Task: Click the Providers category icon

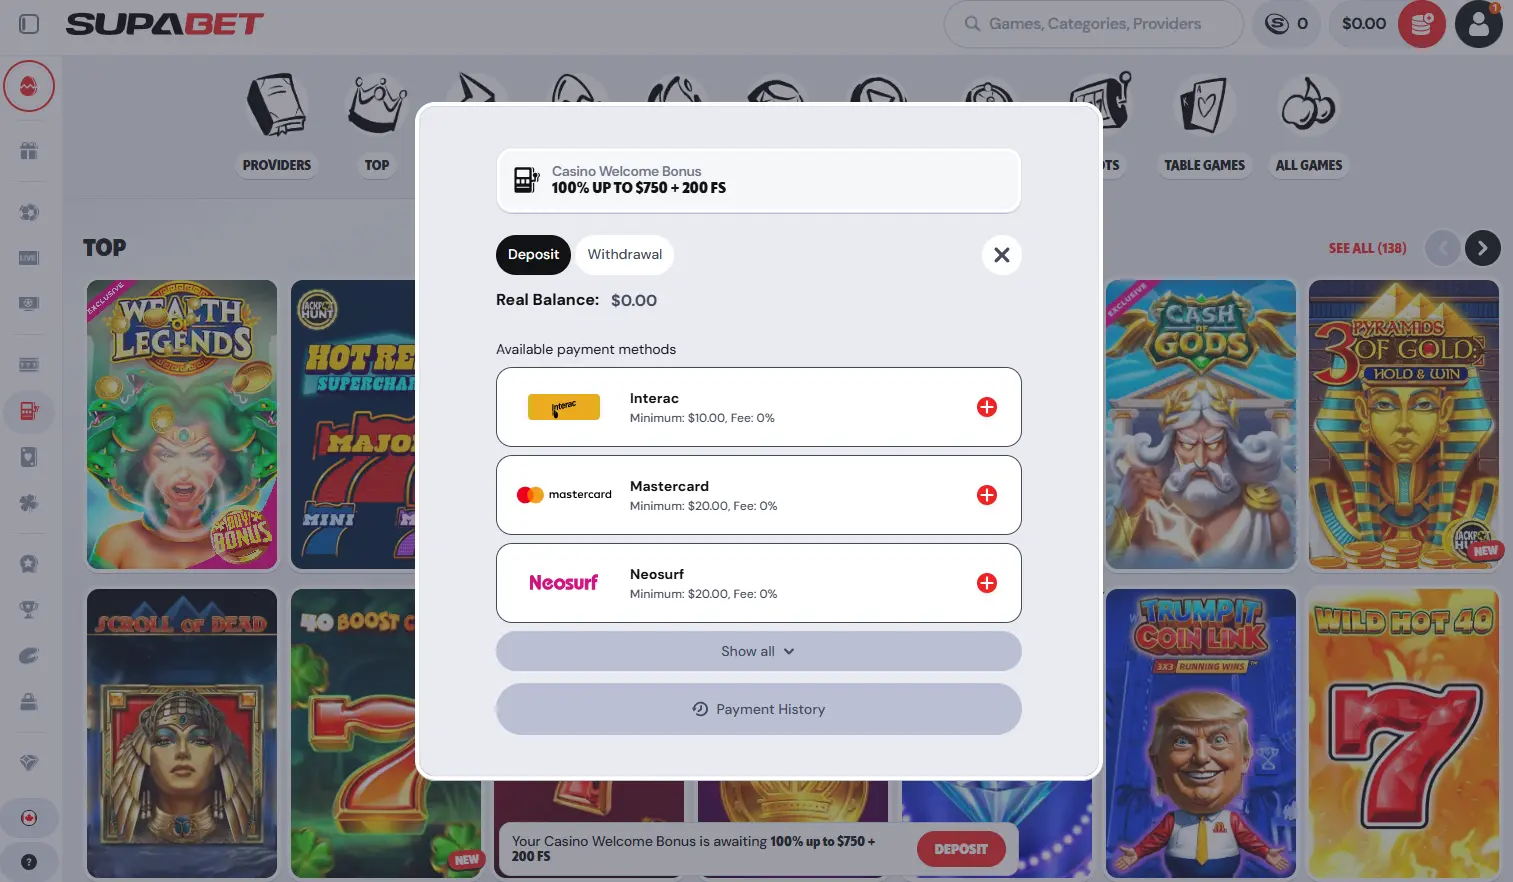Action: click(277, 106)
